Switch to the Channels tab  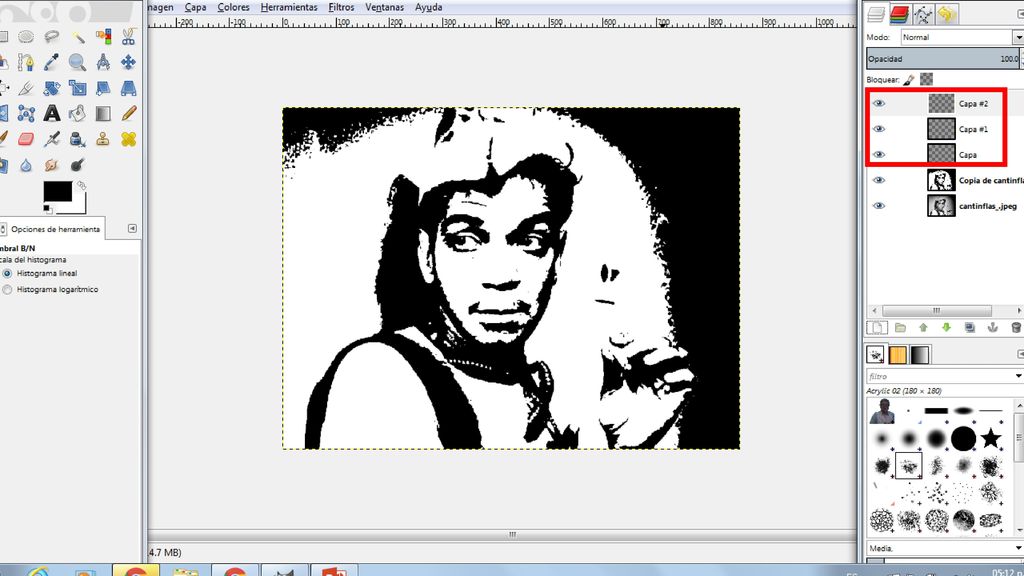[x=899, y=14]
